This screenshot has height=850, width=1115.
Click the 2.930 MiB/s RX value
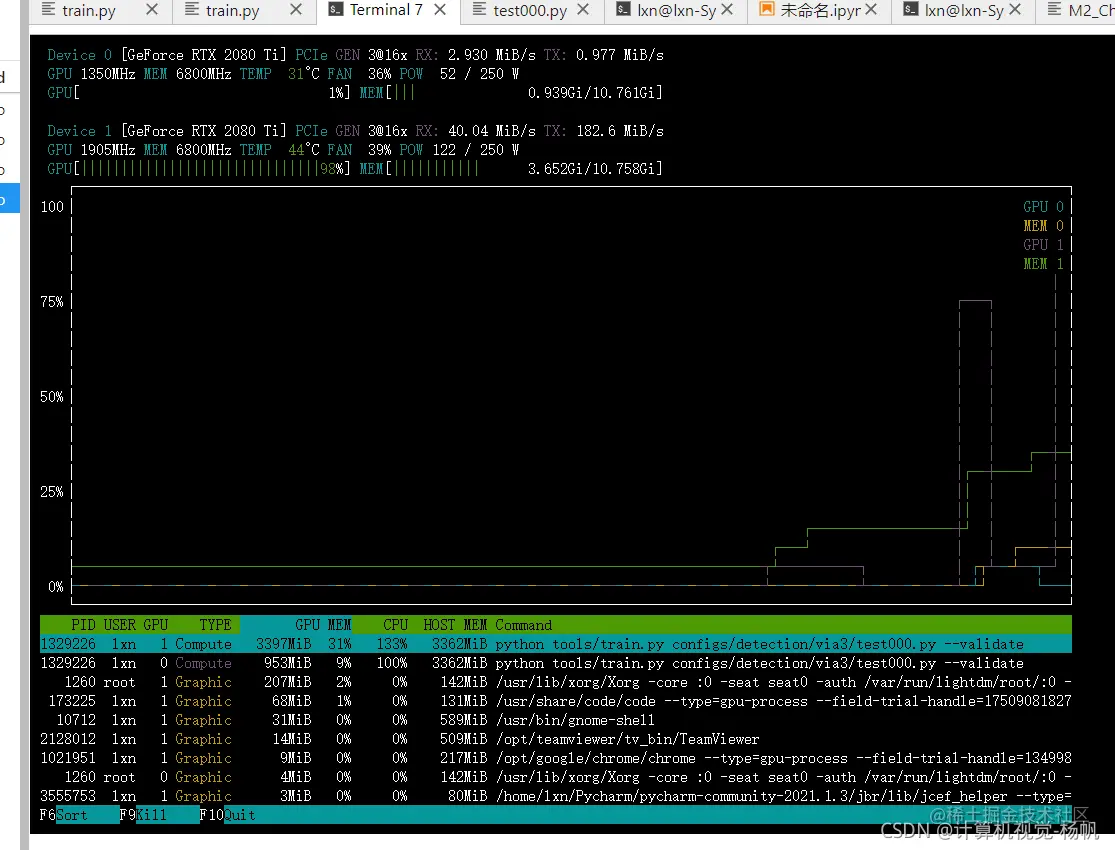pyautogui.click(x=491, y=55)
